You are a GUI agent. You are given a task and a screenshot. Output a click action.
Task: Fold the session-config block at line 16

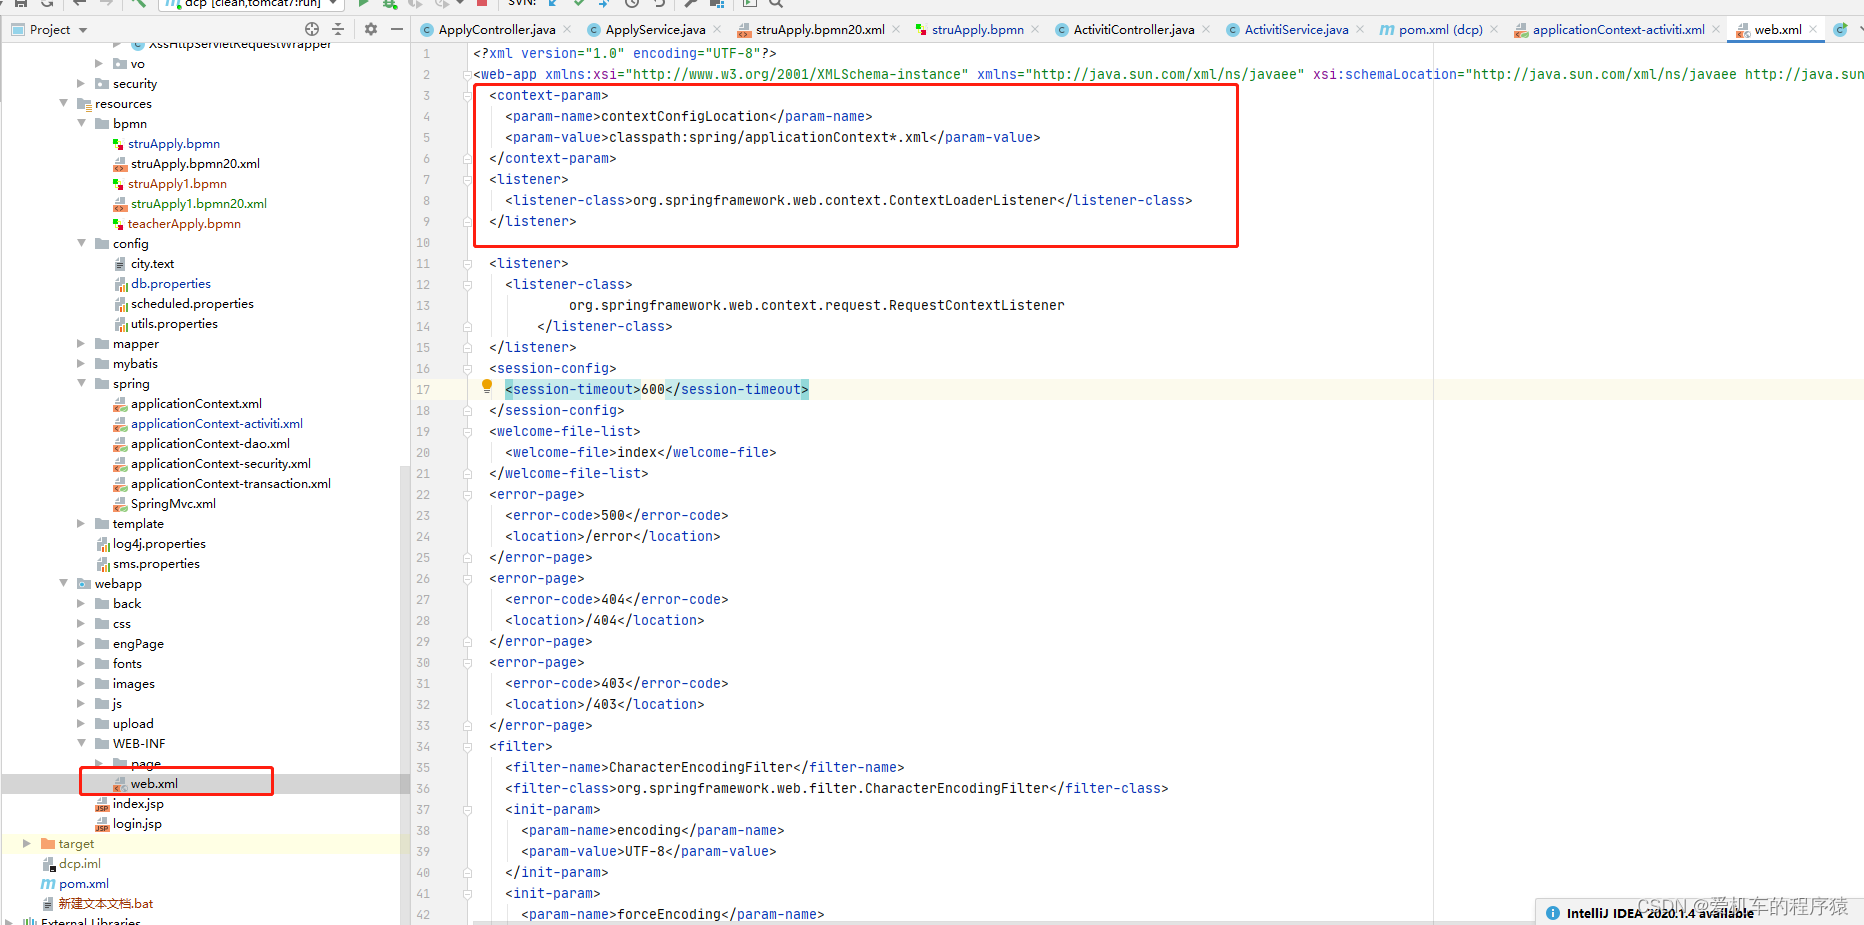pos(467,369)
